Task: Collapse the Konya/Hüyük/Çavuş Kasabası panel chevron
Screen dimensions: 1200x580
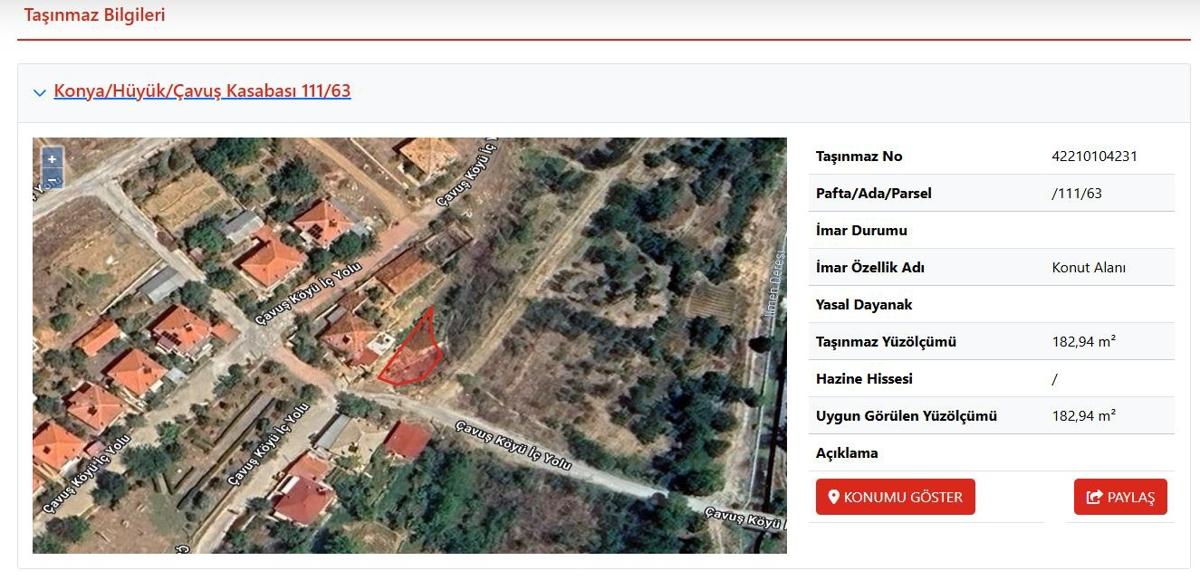Action: [39, 93]
